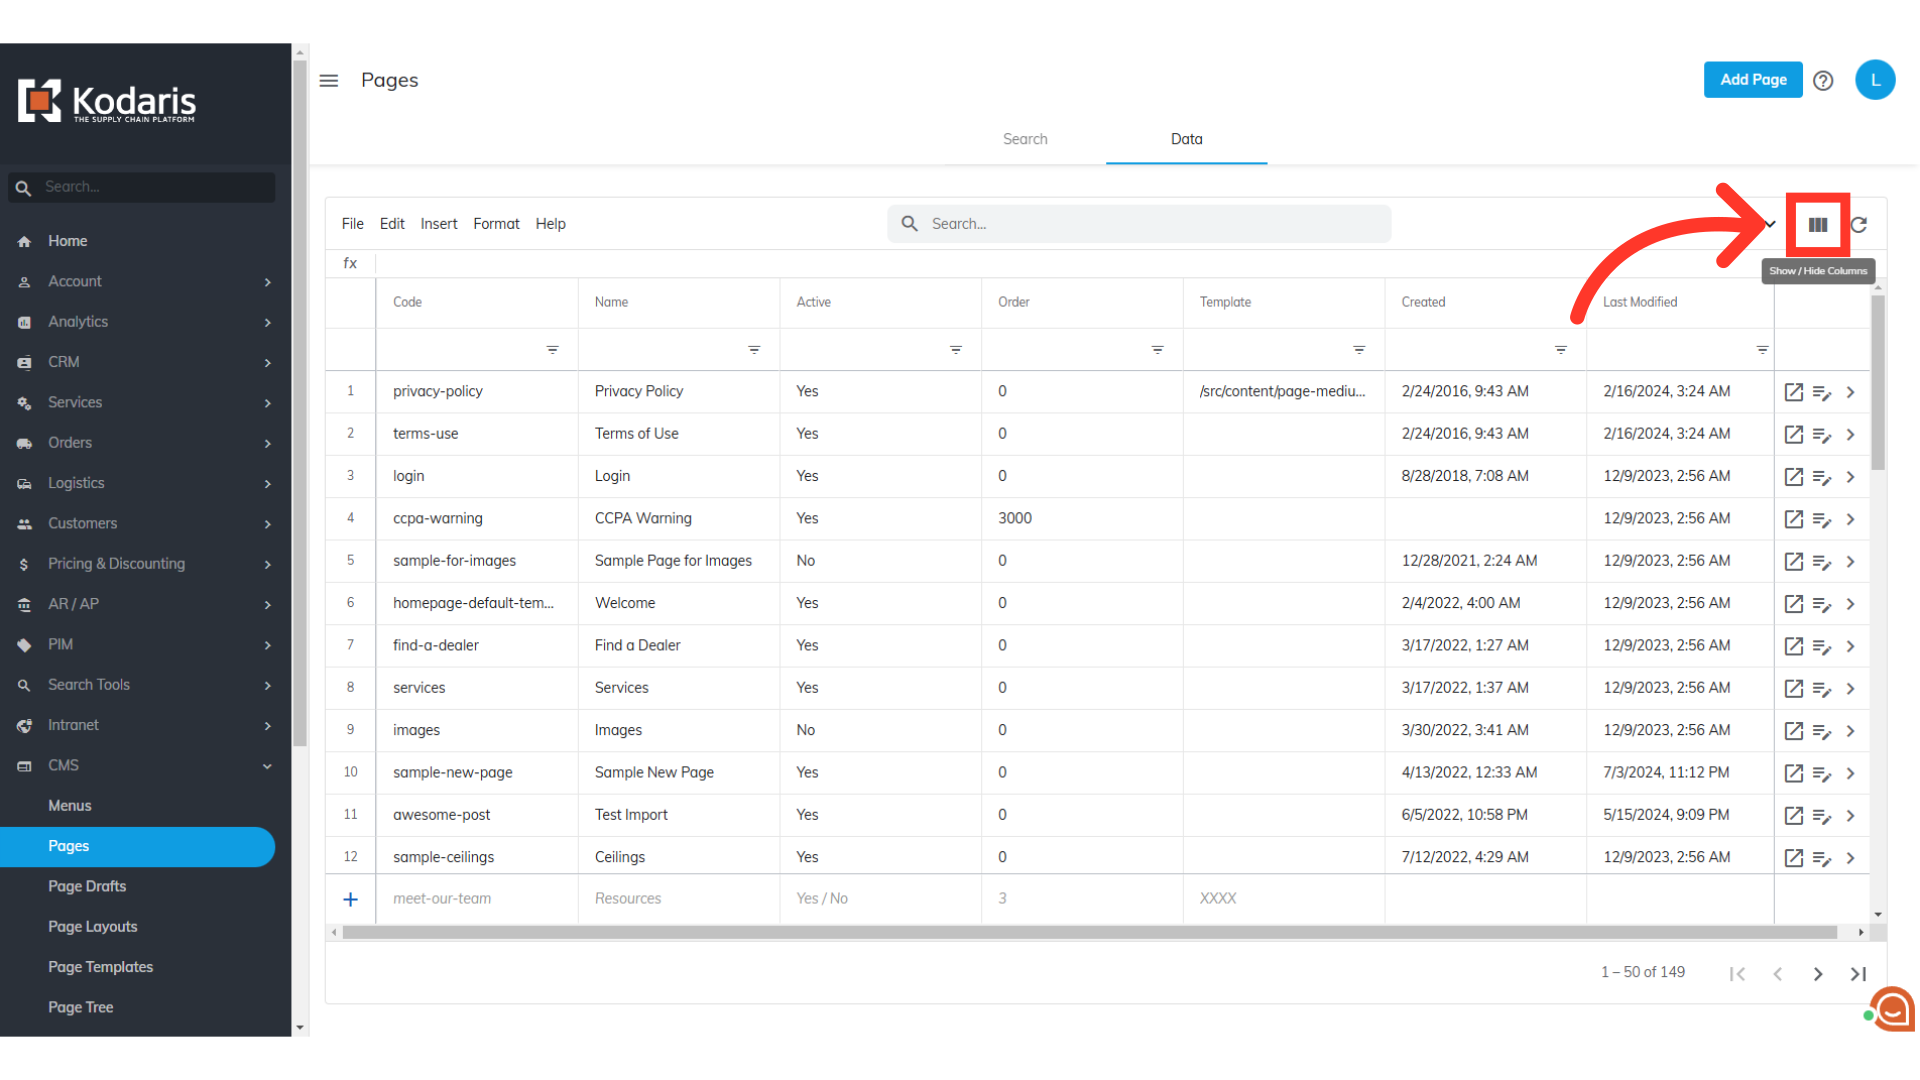The height and width of the screenshot is (1080, 1920).
Task: Open Page Drafts in sidebar
Action: click(87, 886)
